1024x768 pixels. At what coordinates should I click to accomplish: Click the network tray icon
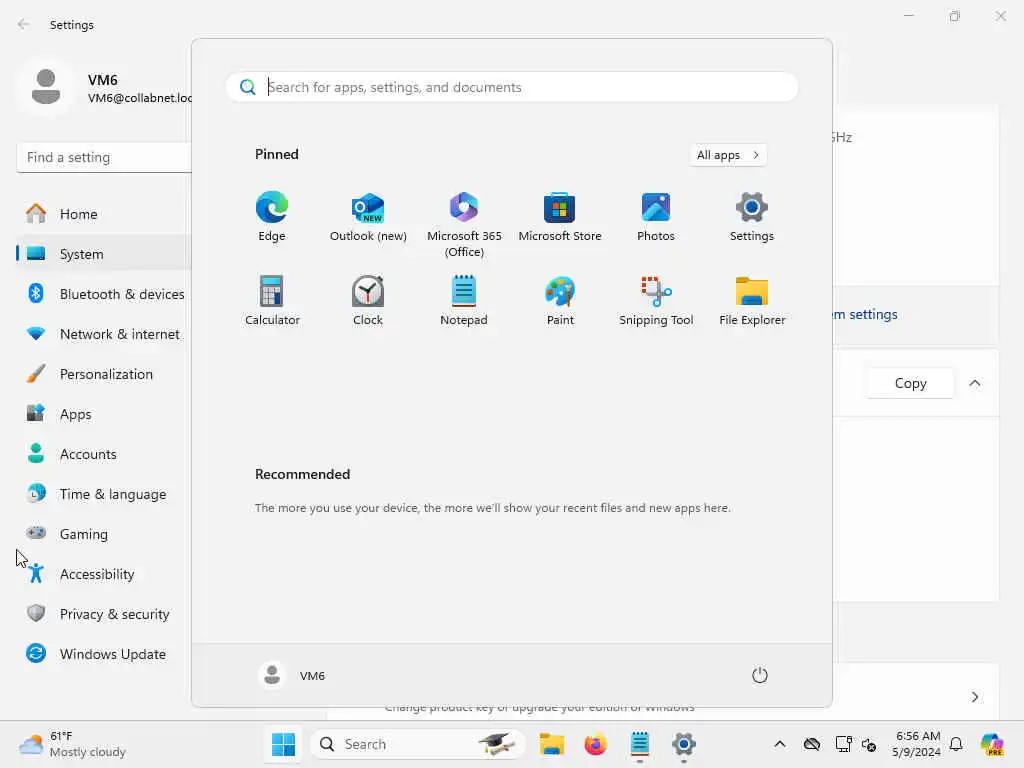click(x=843, y=744)
